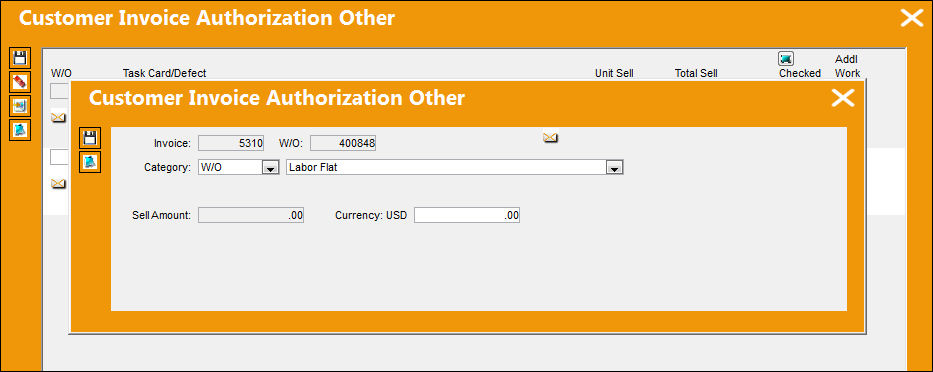The height and width of the screenshot is (372, 933).
Task: Open the Labor Flat dropdown
Action: [x=614, y=168]
